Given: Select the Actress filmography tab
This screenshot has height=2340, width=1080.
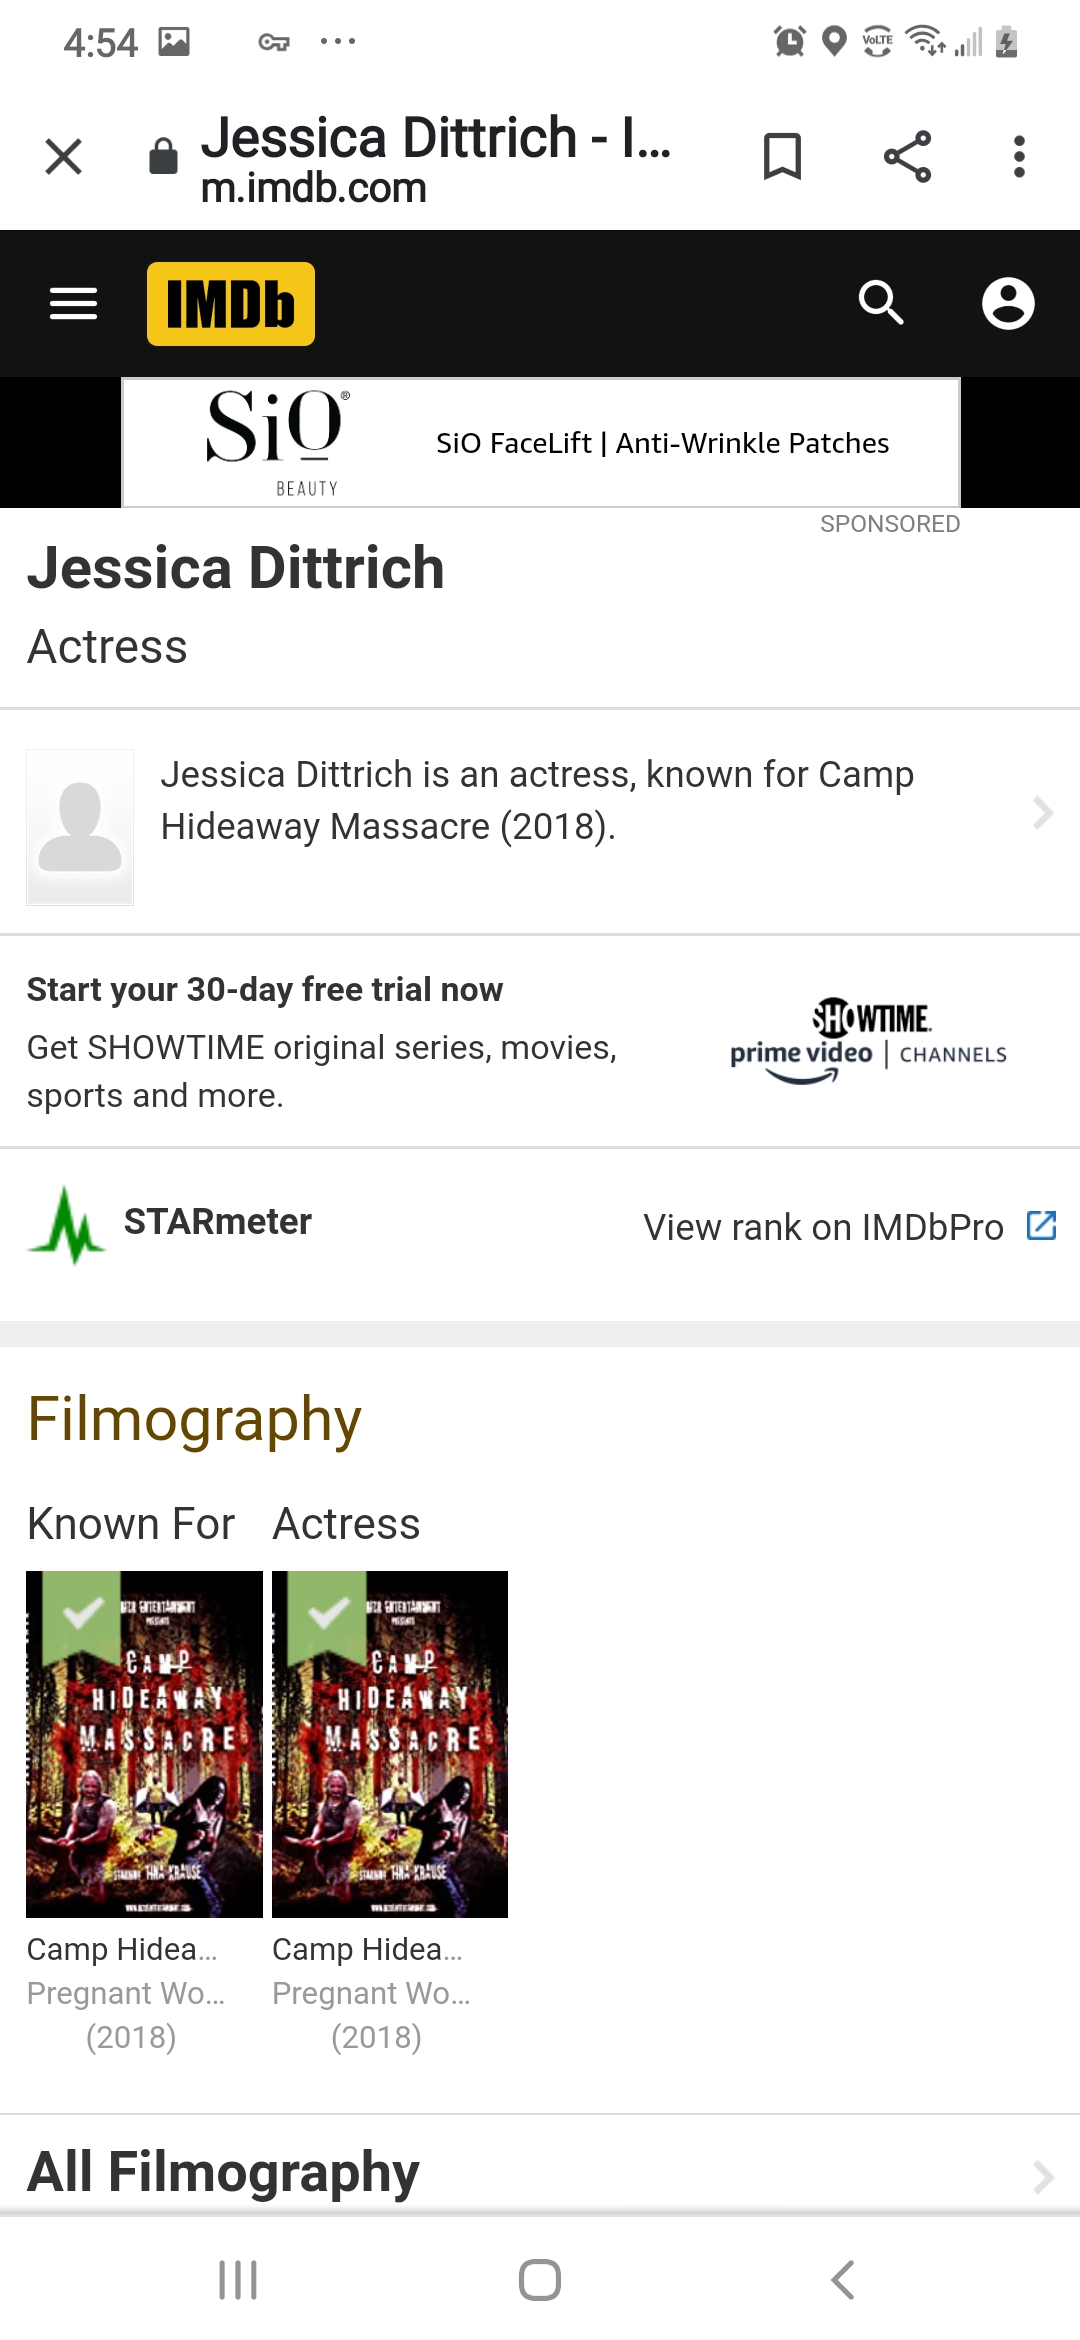Looking at the screenshot, I should pyautogui.click(x=346, y=1524).
